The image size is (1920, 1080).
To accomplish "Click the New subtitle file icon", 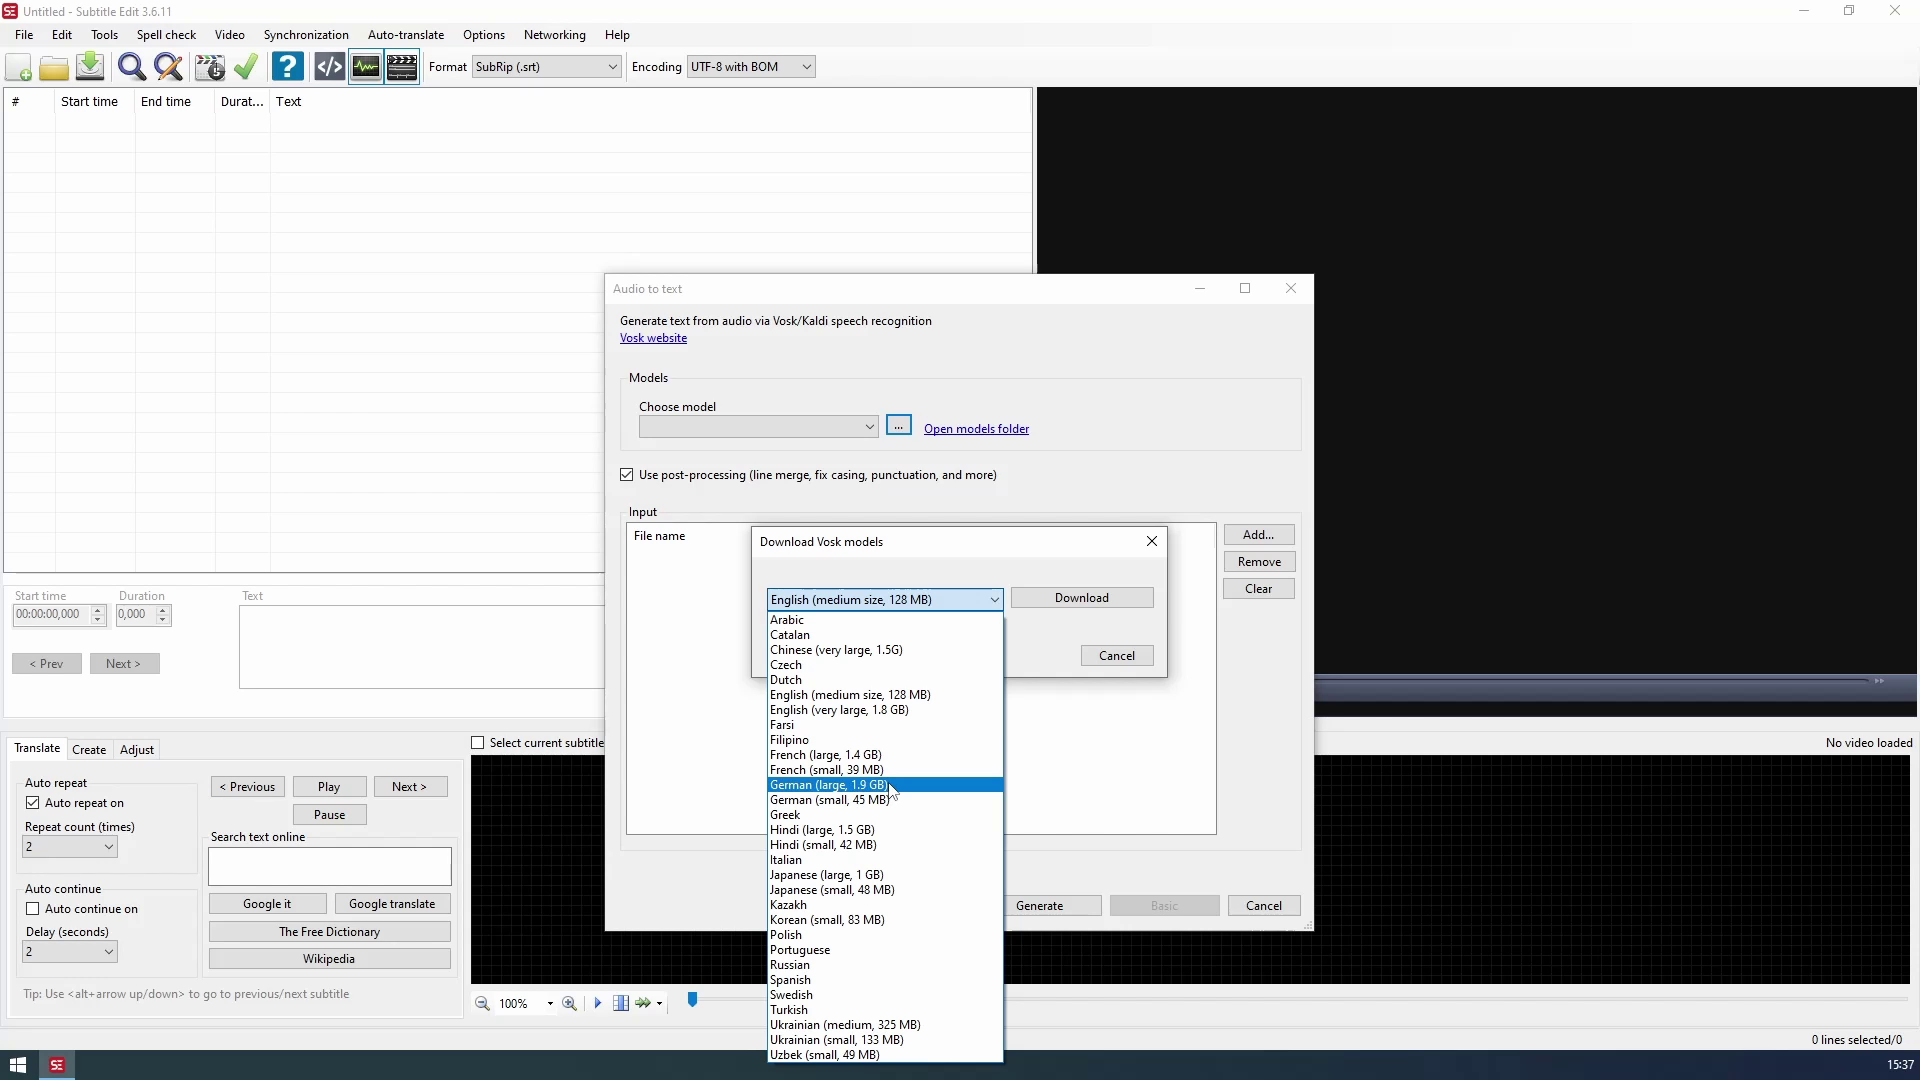I will 18,67.
